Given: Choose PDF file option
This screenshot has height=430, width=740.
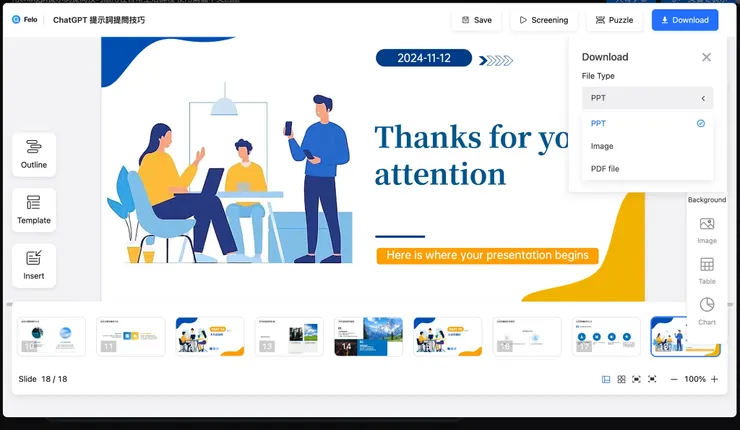Looking at the screenshot, I should 648,169.
